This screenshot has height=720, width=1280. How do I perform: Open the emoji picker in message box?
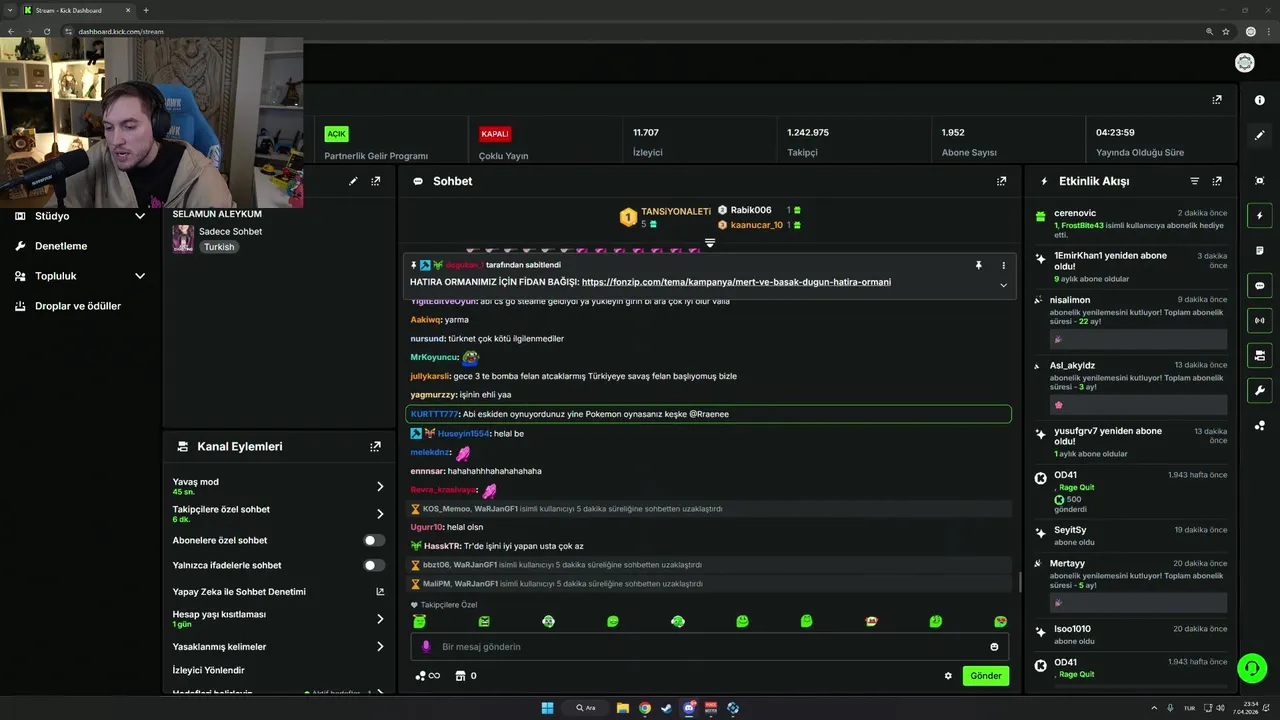click(994, 647)
